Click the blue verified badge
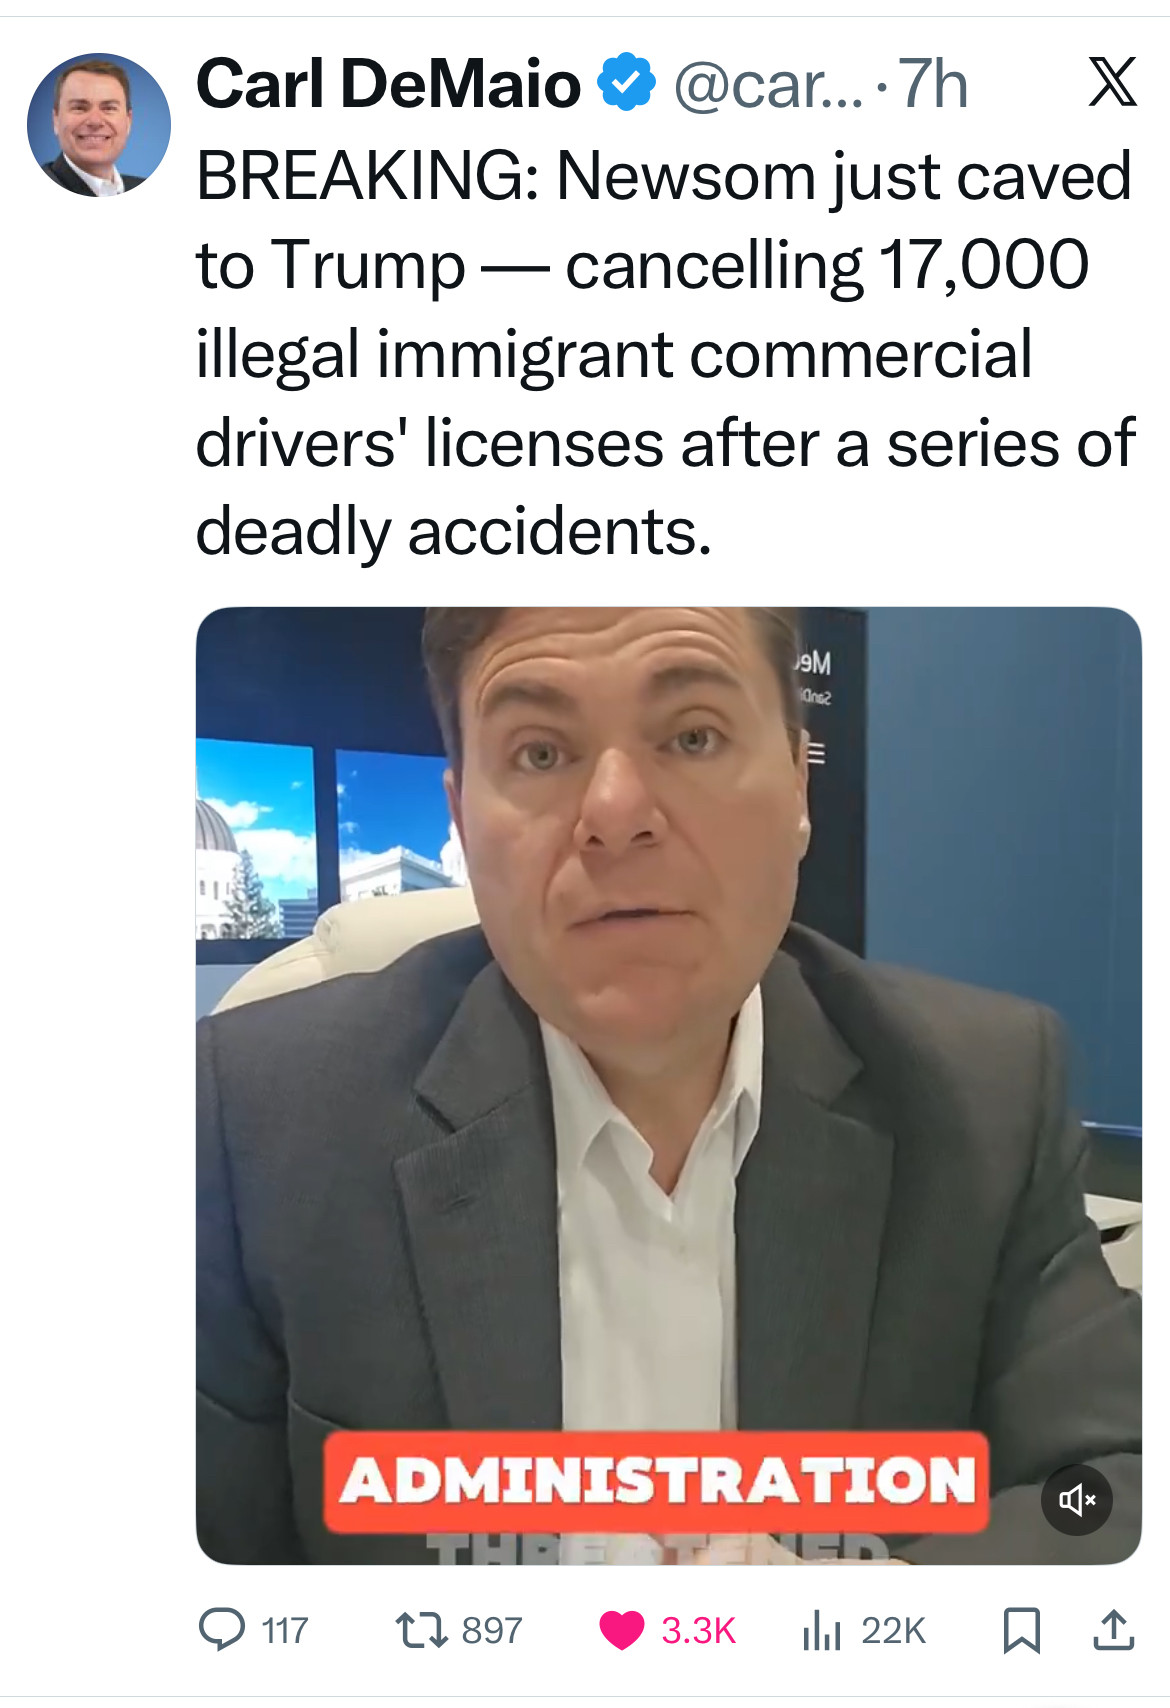This screenshot has height=1708, width=1170. [x=626, y=84]
